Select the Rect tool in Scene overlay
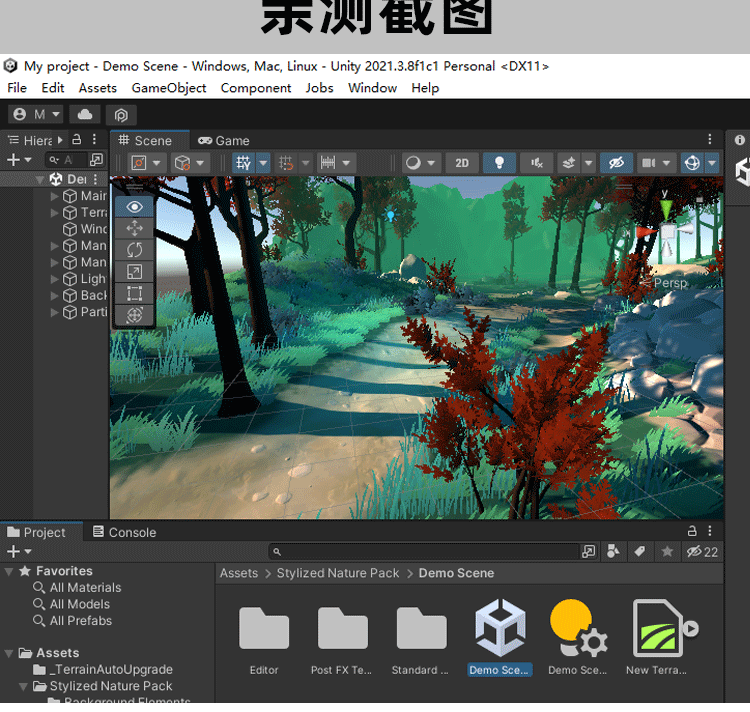 click(x=135, y=294)
